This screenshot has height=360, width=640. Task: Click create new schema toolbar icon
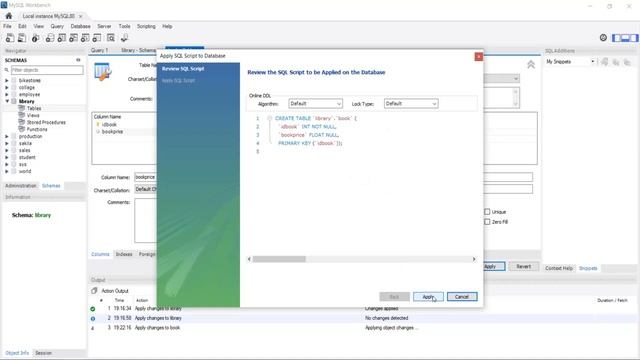click(50, 38)
